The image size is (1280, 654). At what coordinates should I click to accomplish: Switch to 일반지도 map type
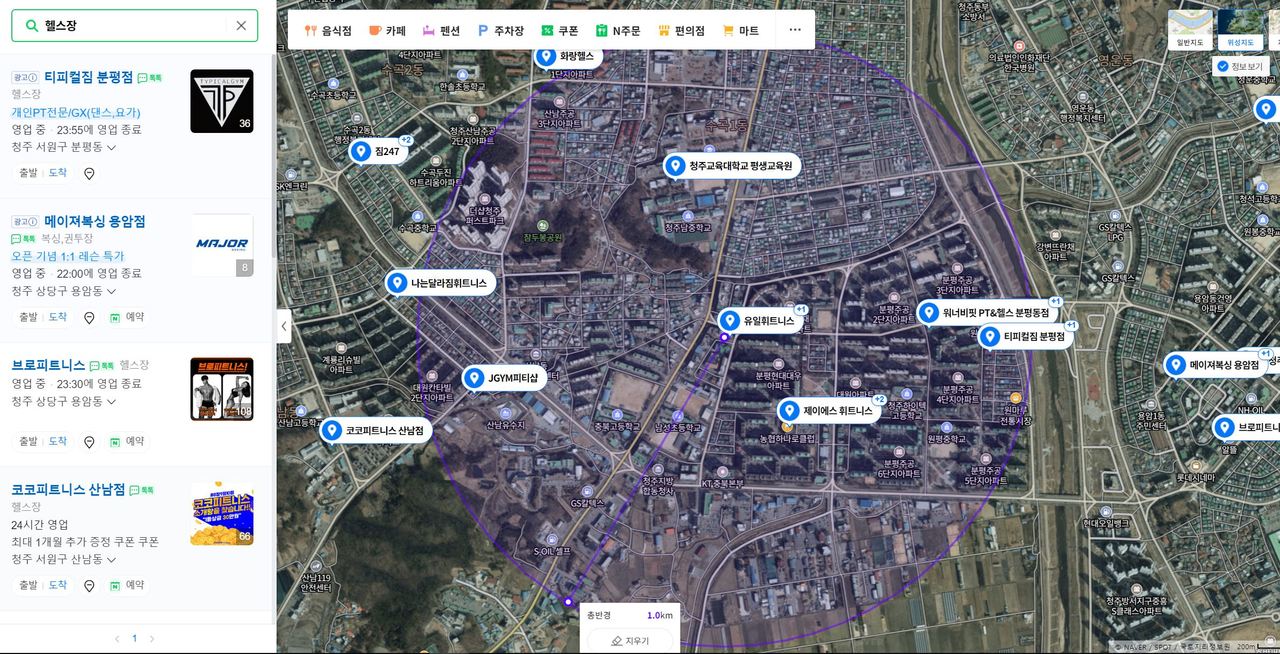(1190, 30)
